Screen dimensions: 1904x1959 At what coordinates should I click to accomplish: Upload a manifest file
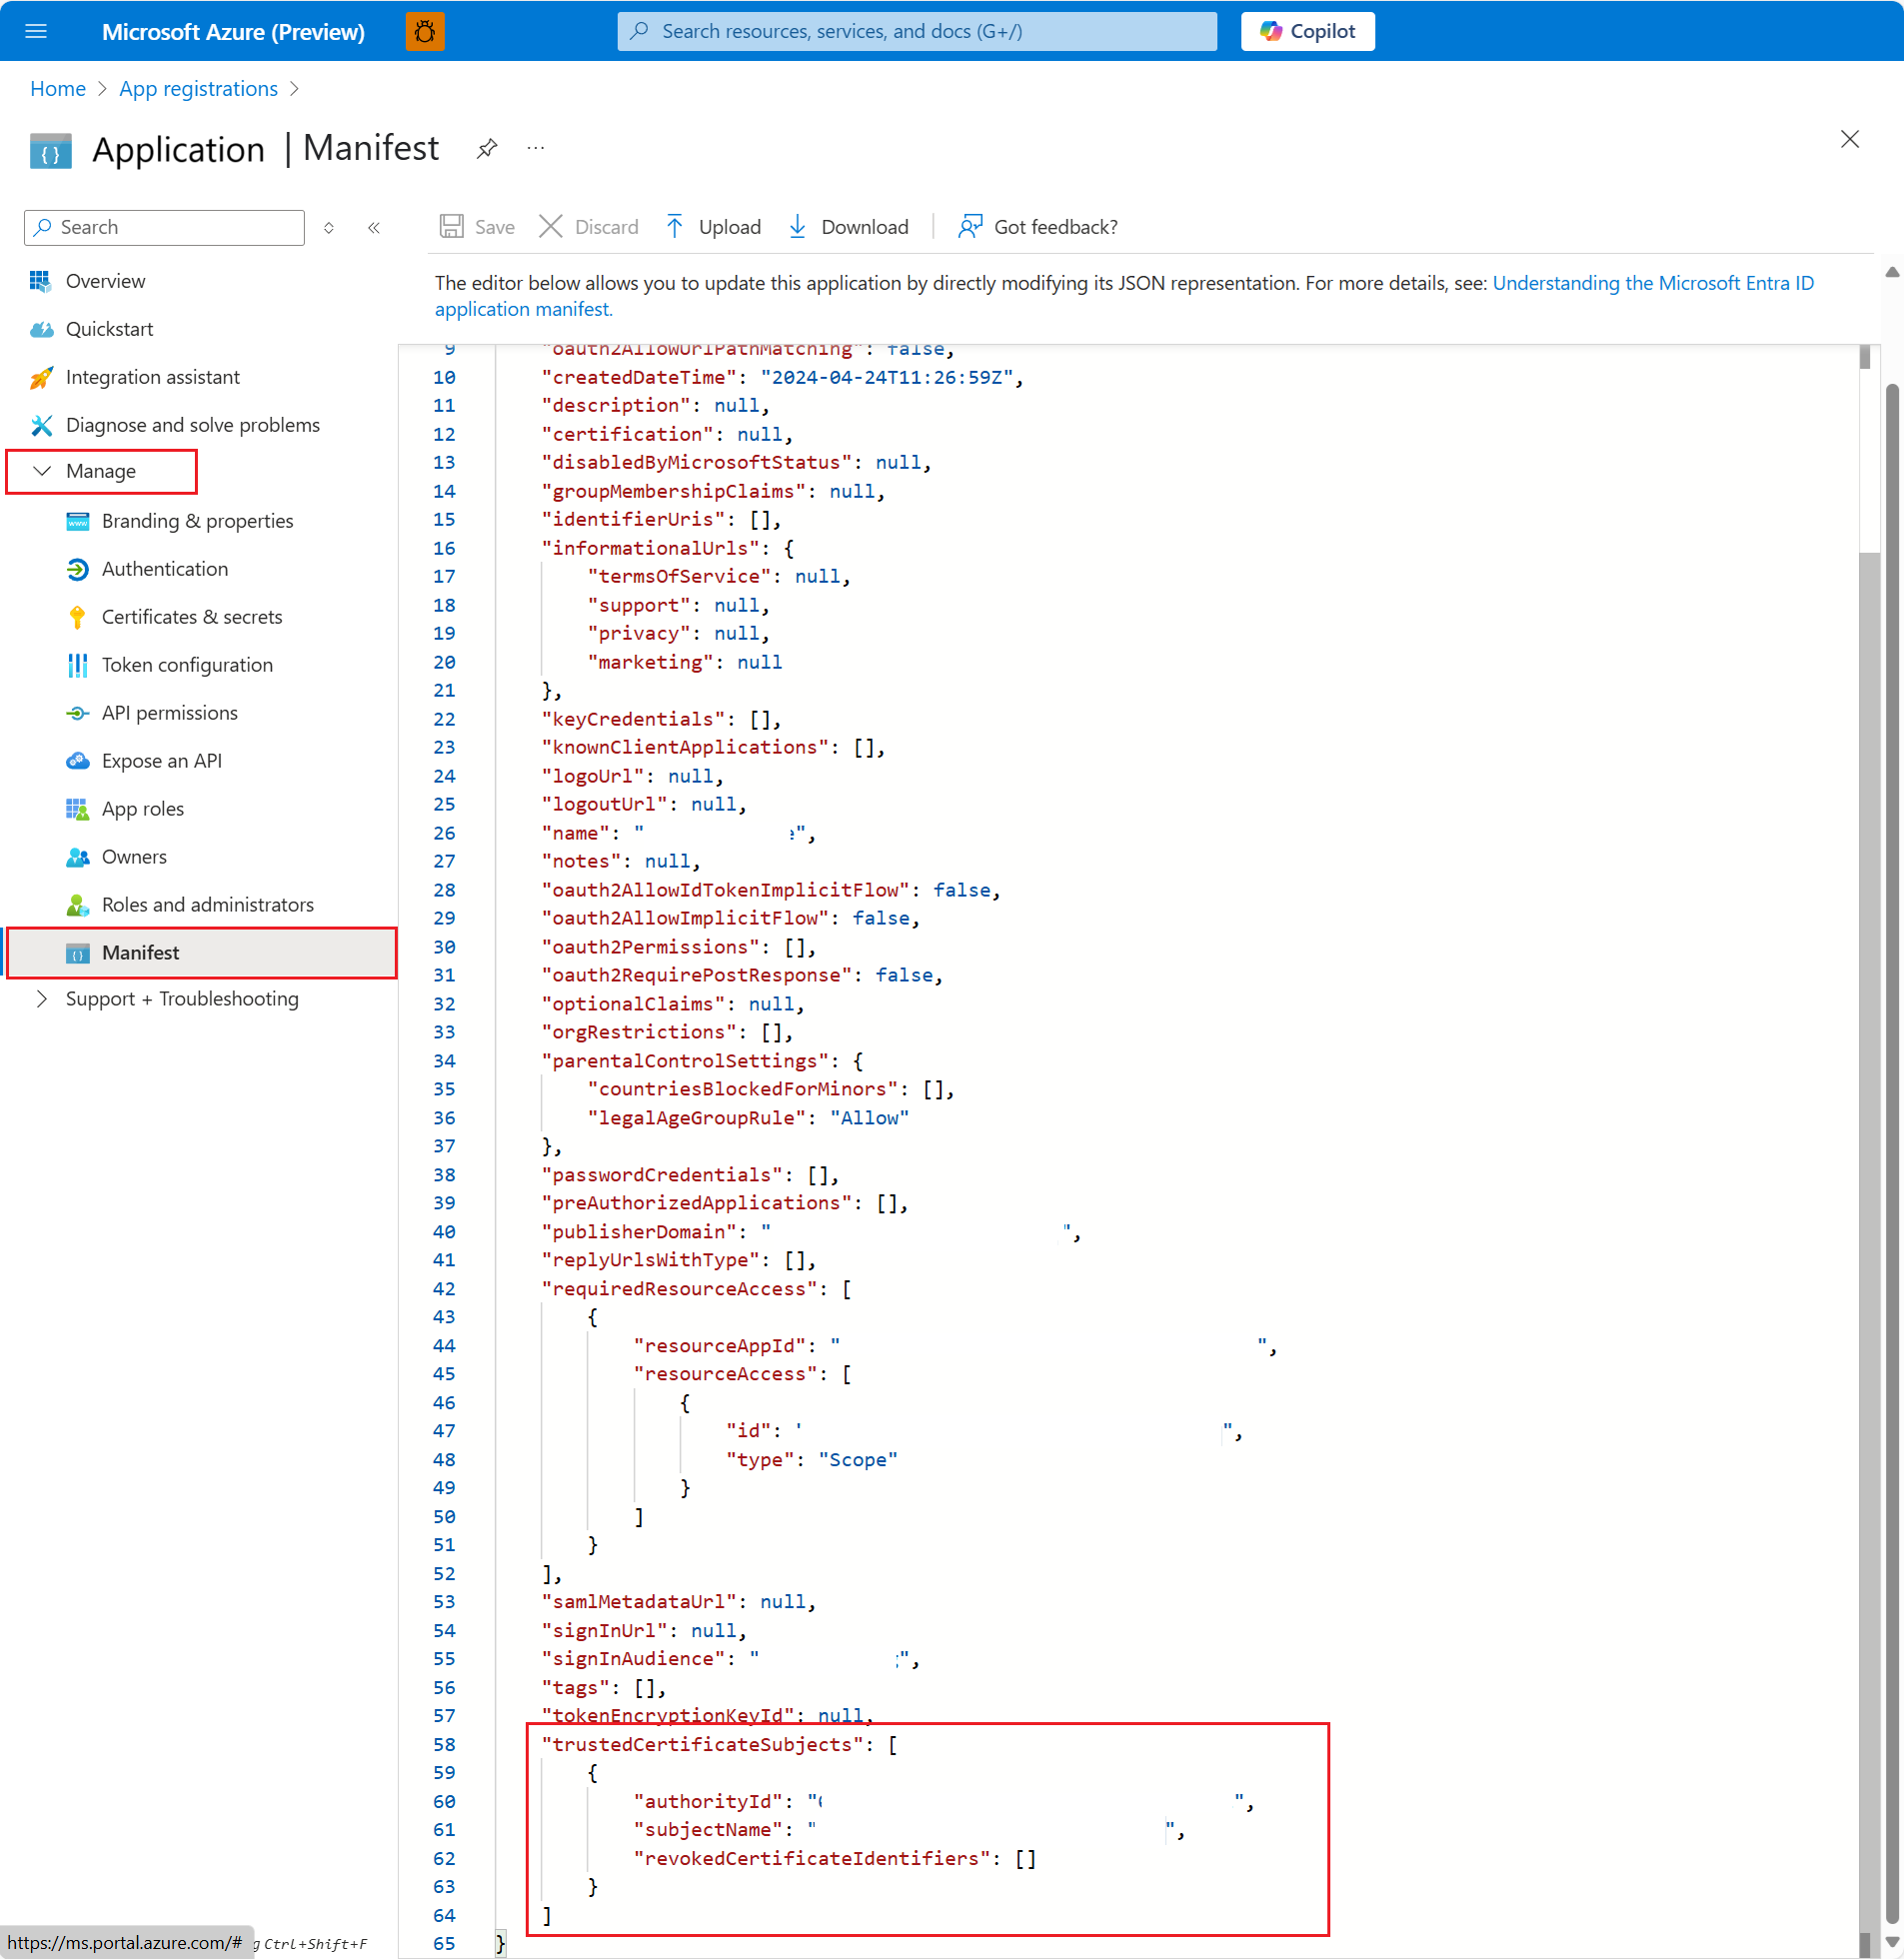tap(712, 226)
